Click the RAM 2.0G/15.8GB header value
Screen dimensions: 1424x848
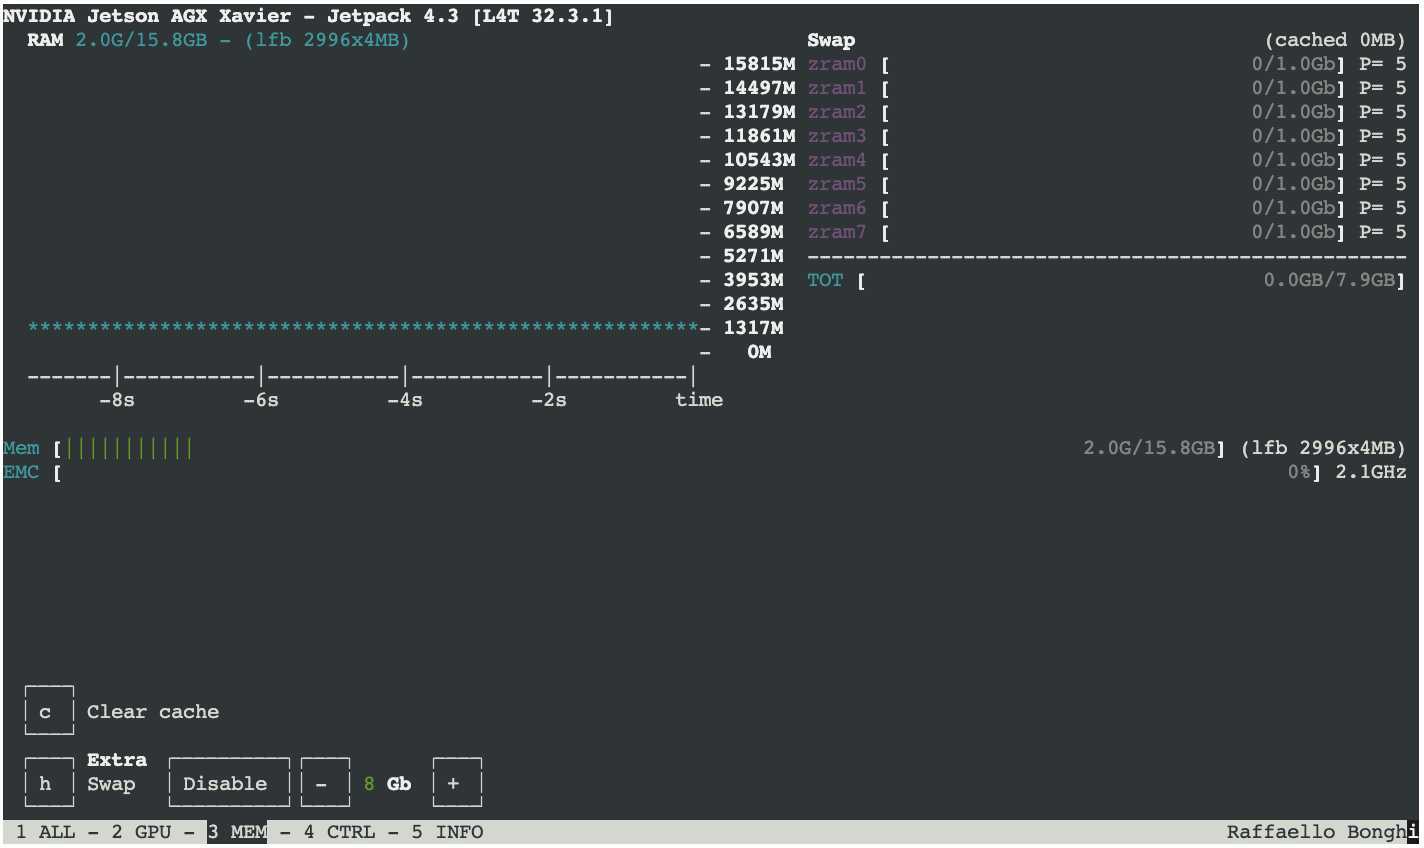click(x=141, y=40)
